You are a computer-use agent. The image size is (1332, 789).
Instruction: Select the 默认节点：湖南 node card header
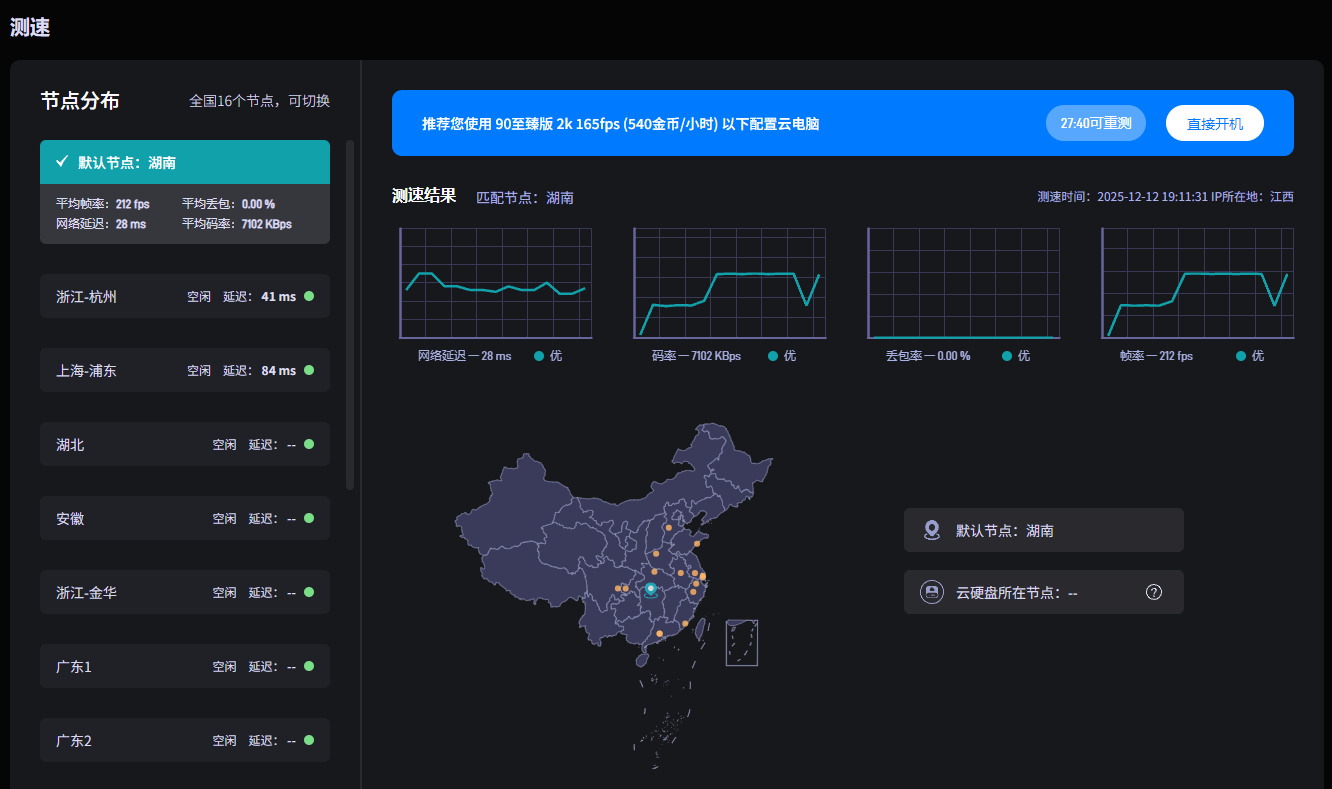tap(185, 162)
